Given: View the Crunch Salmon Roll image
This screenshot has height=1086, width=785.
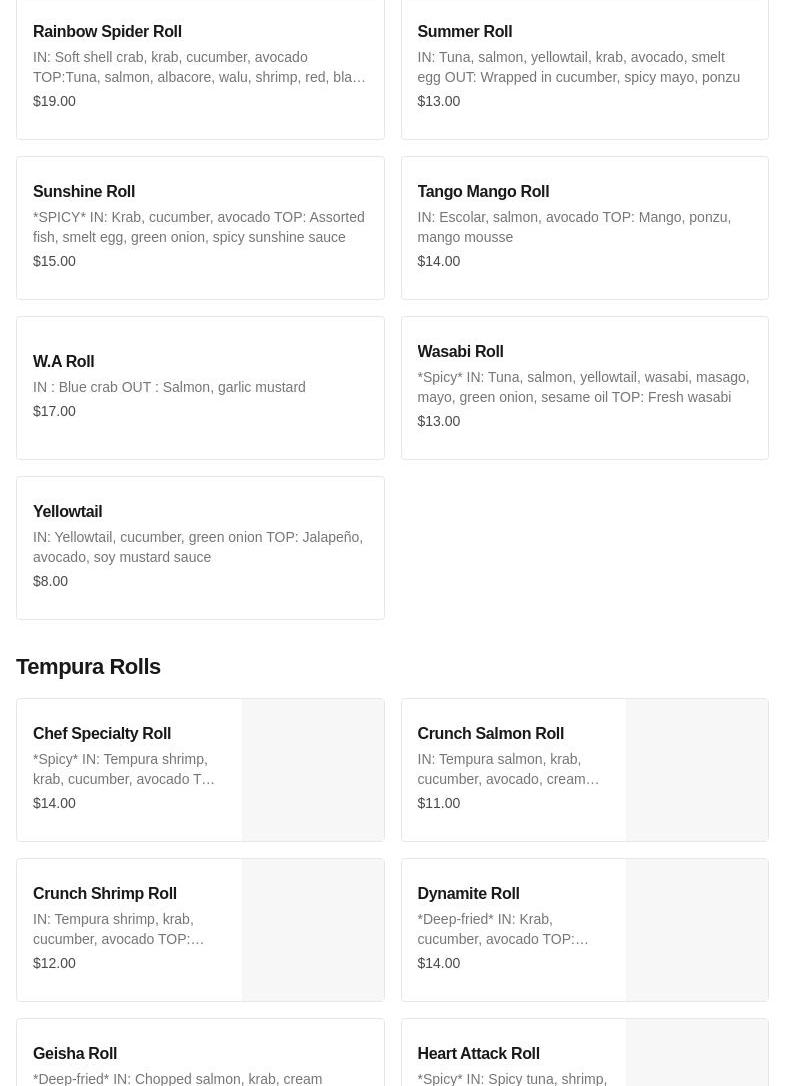Looking at the screenshot, I should (697, 770).
